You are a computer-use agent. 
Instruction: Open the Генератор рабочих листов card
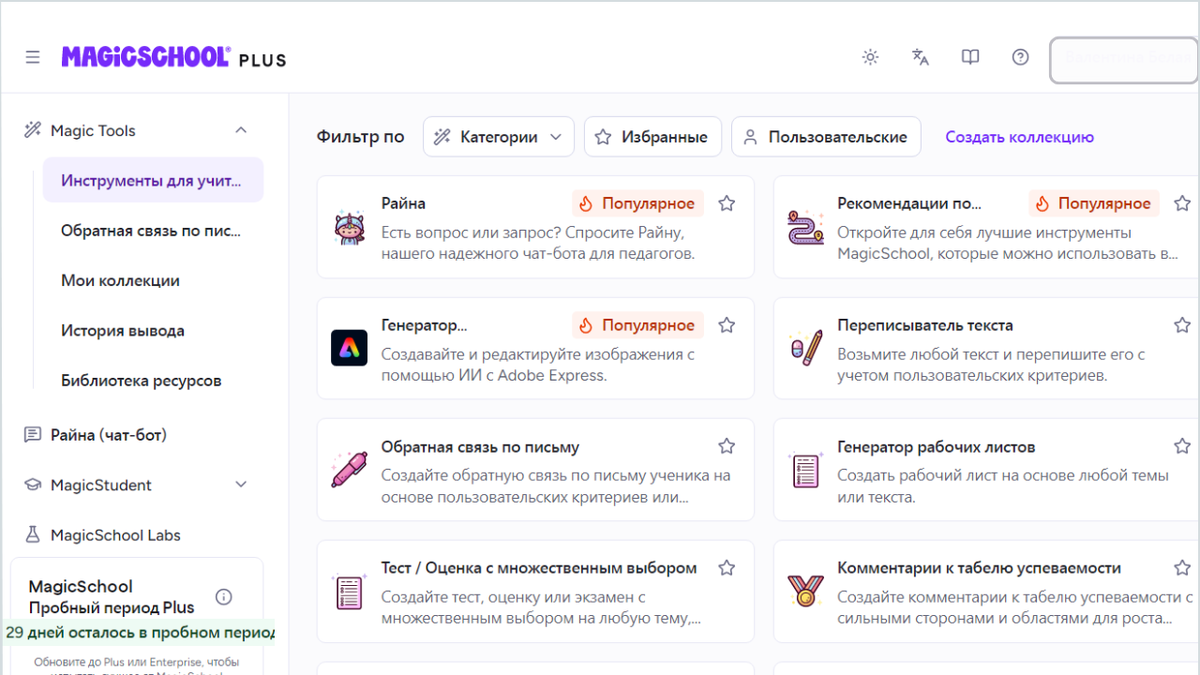tap(986, 470)
